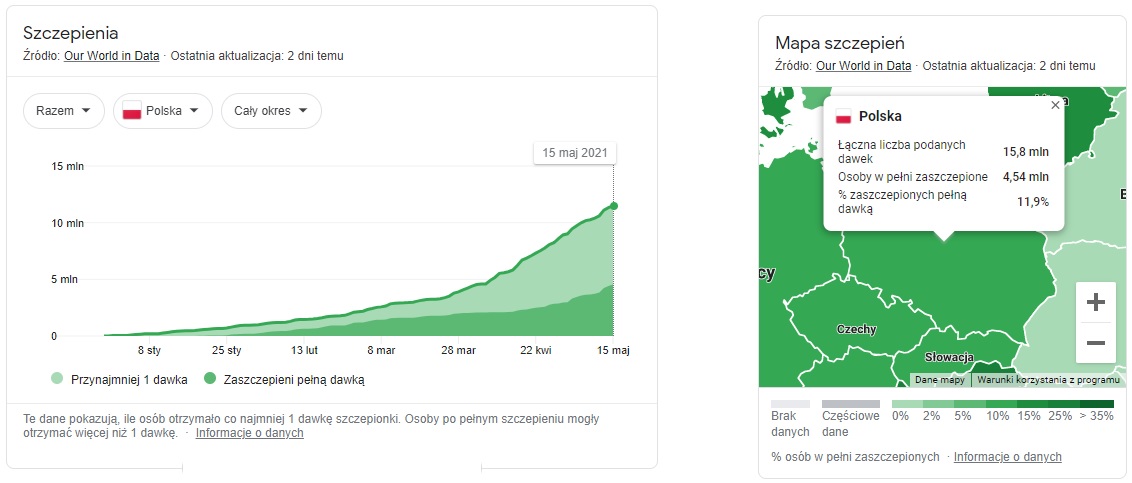Open the 'Cały okres' time range dropdown
The width and height of the screenshot is (1132, 483).
271,111
